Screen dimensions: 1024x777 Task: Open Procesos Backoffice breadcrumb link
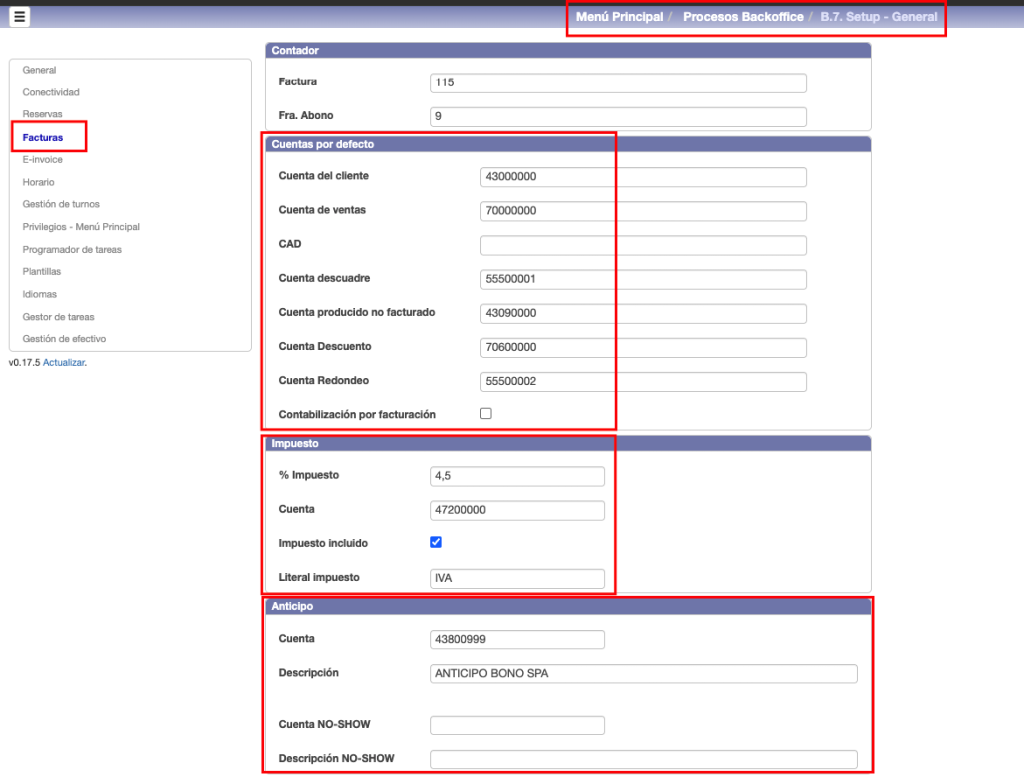pyautogui.click(x=743, y=17)
